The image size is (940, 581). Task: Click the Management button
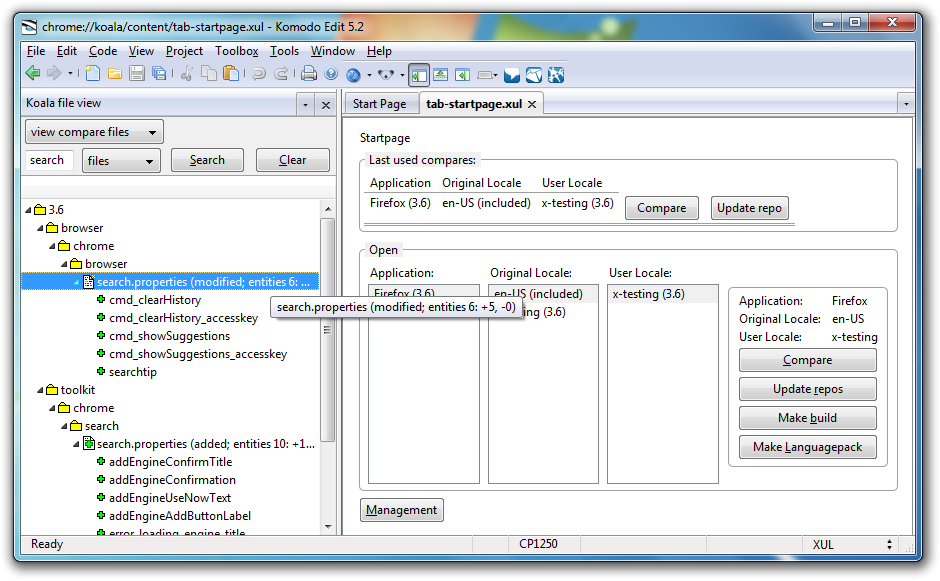point(402,510)
